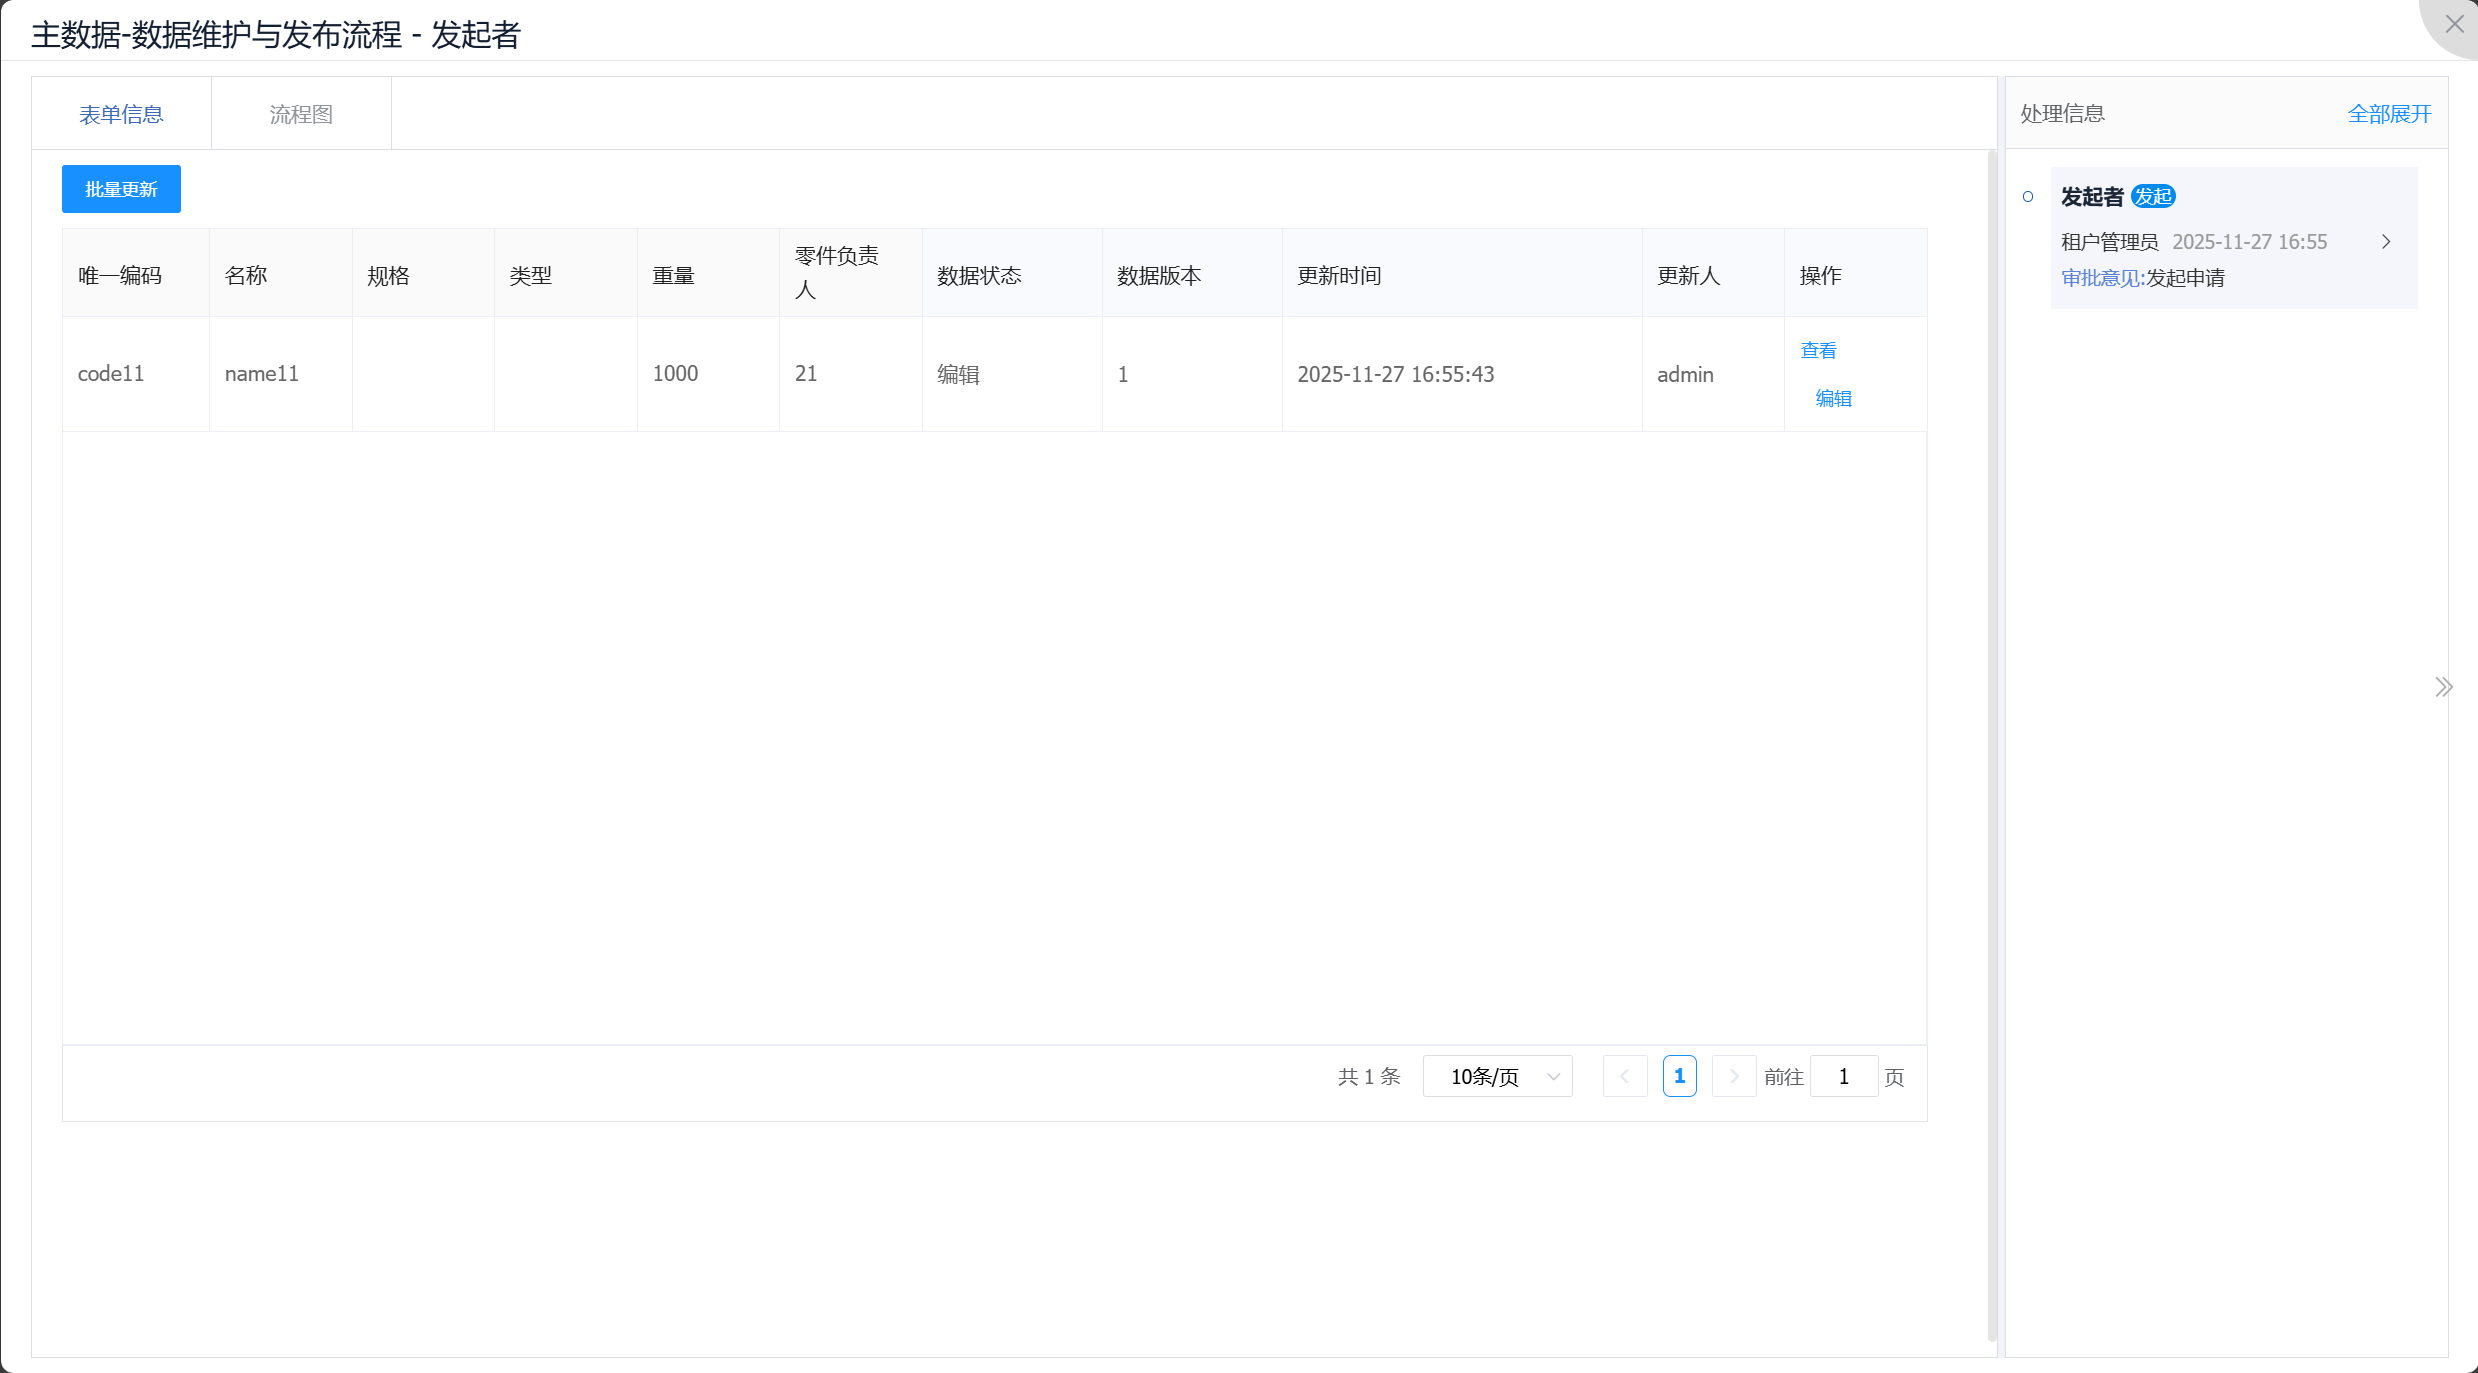
Task: Click 编辑 link for code11 row
Action: click(1833, 398)
